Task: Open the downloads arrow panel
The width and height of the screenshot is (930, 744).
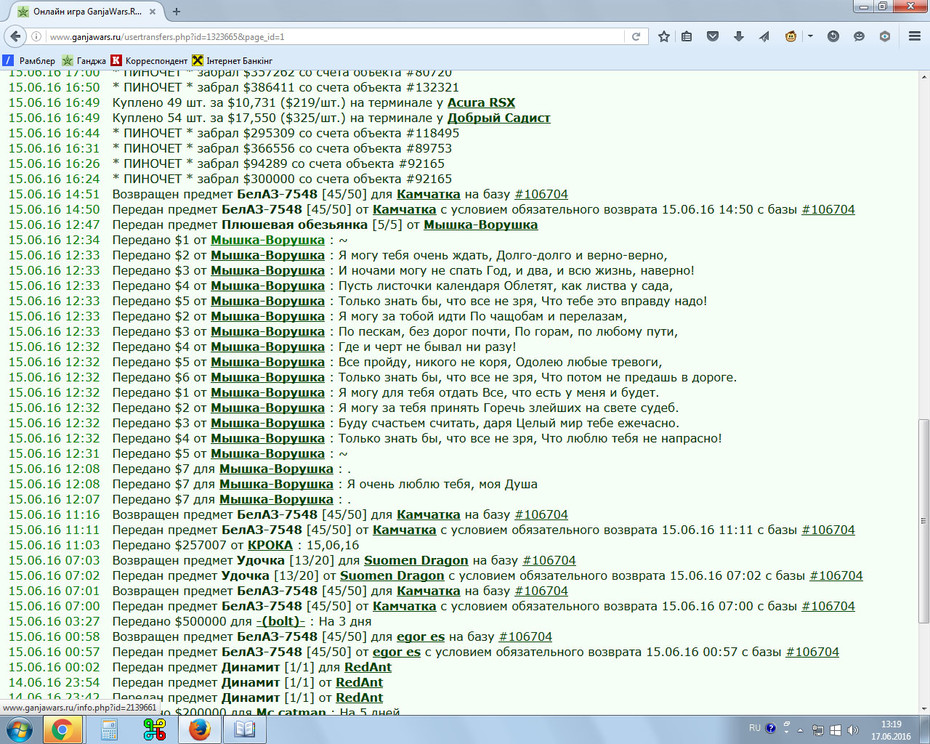Action: (x=738, y=37)
